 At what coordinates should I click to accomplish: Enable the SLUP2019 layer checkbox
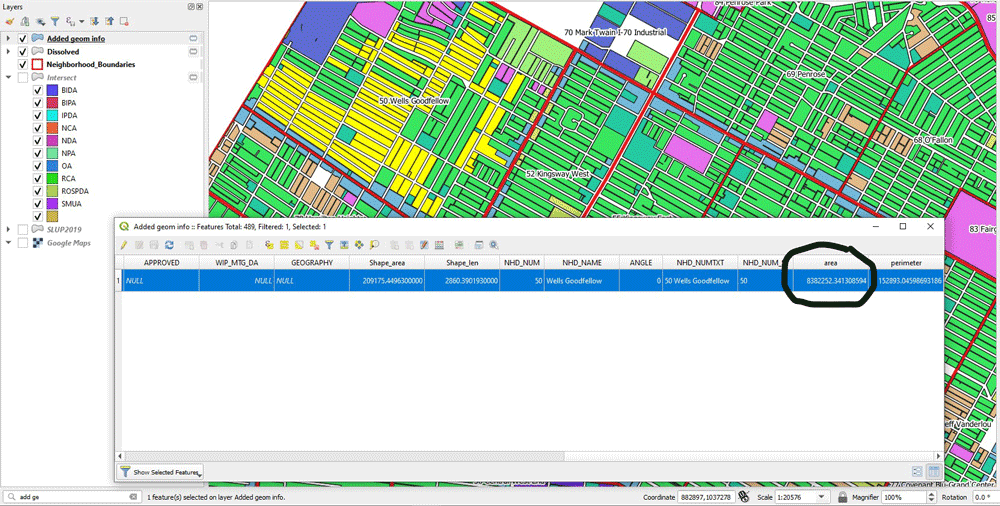point(24,229)
